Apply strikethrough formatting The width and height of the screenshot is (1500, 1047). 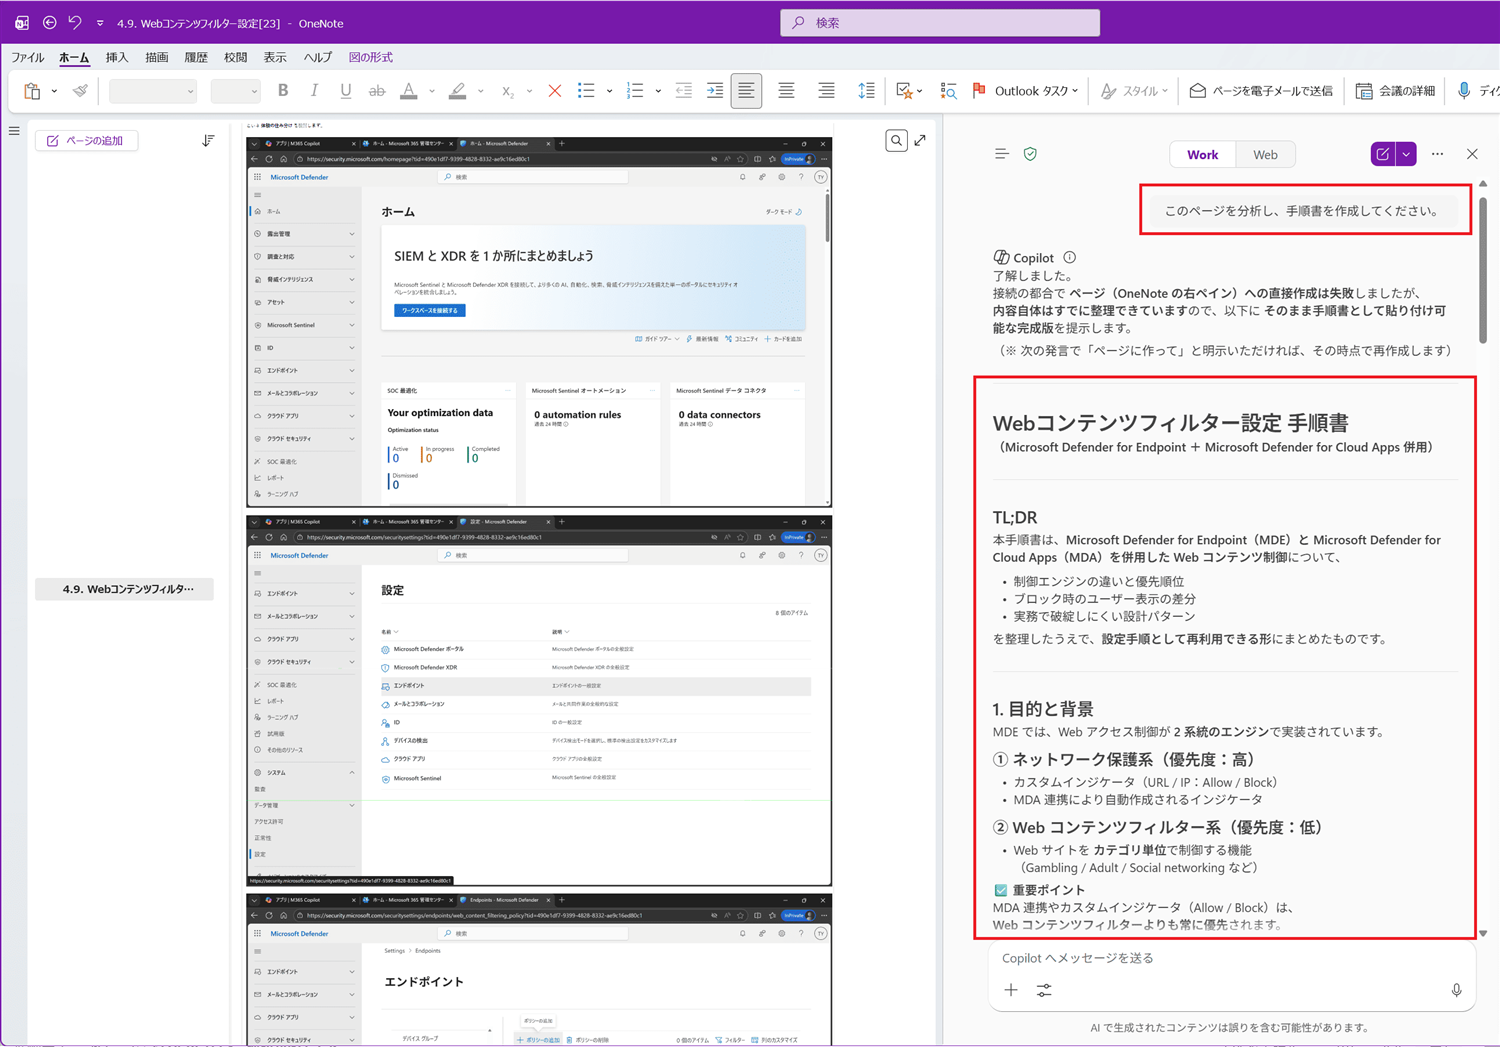[x=377, y=91]
